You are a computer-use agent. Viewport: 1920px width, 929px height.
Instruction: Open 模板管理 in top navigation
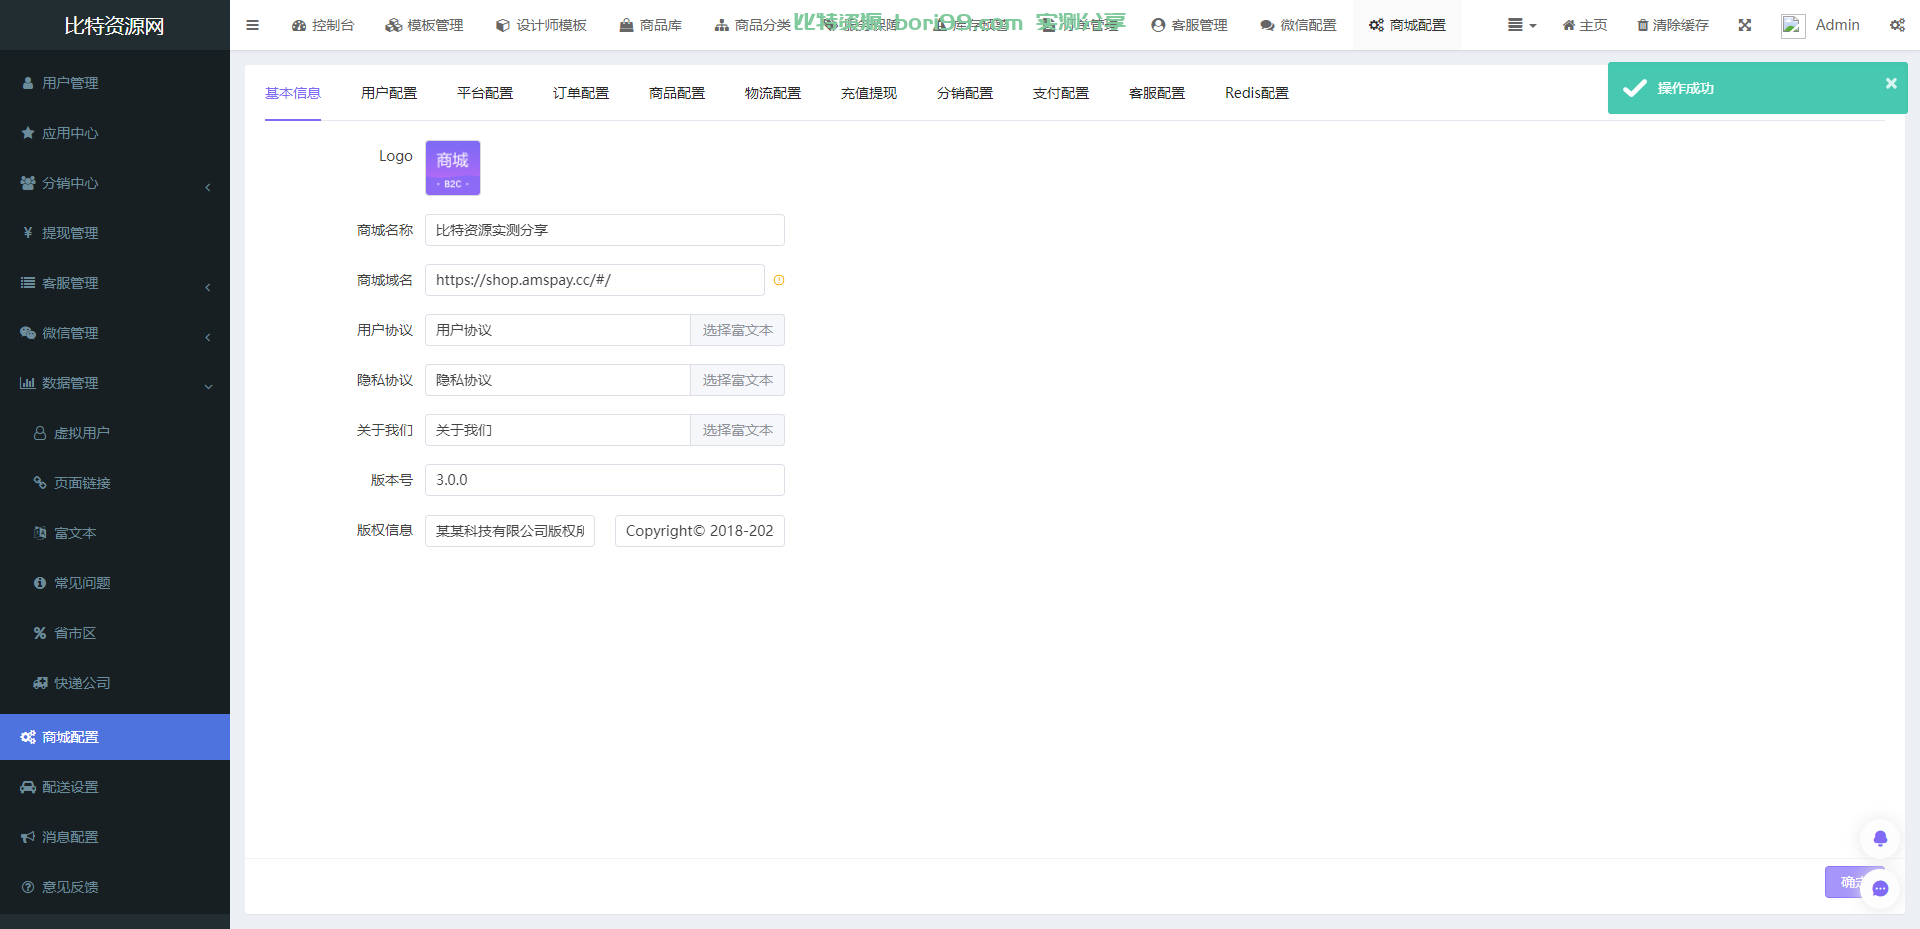424,25
